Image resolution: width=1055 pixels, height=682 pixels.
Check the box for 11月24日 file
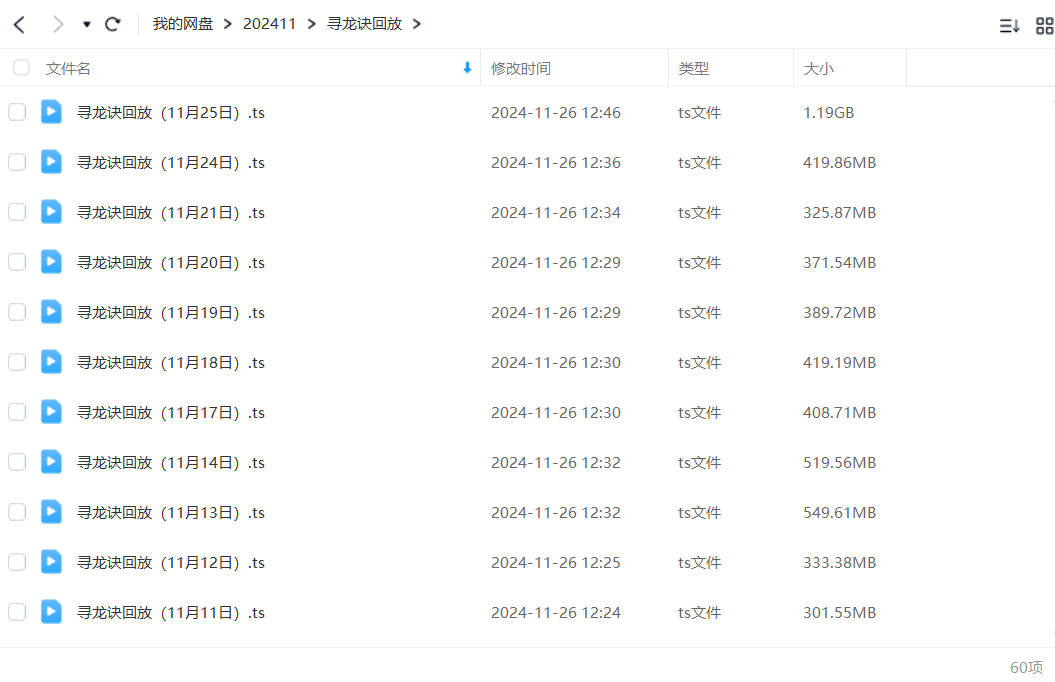(17, 162)
